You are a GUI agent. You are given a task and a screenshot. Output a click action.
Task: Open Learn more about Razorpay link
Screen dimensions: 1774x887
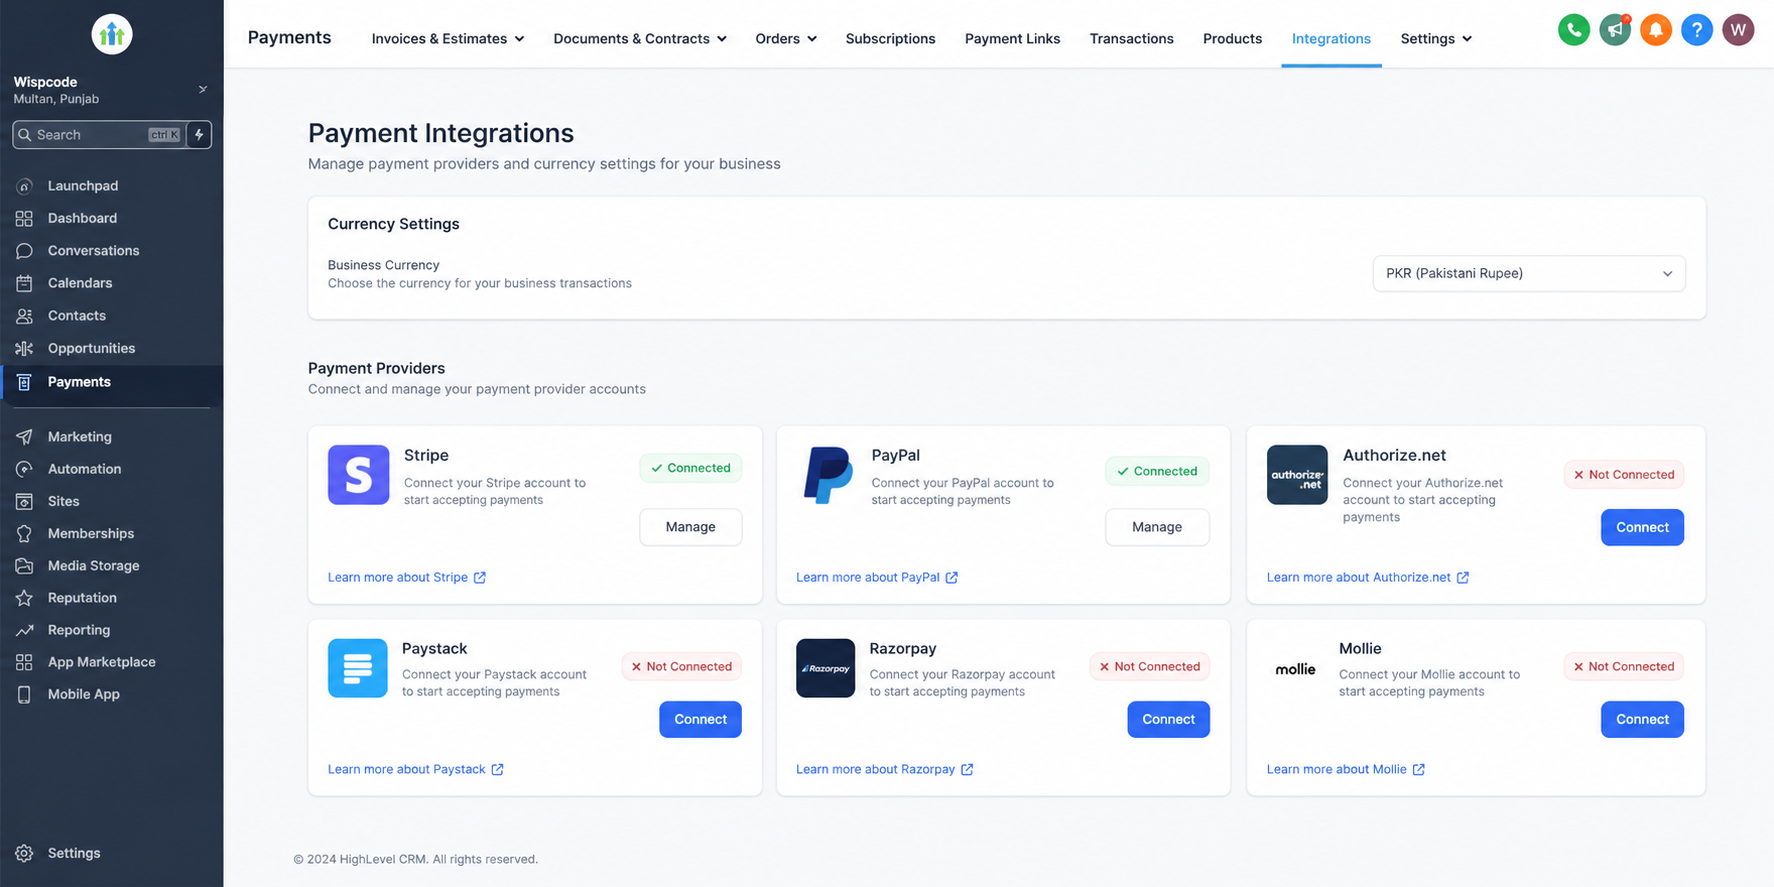pyautogui.click(x=885, y=769)
